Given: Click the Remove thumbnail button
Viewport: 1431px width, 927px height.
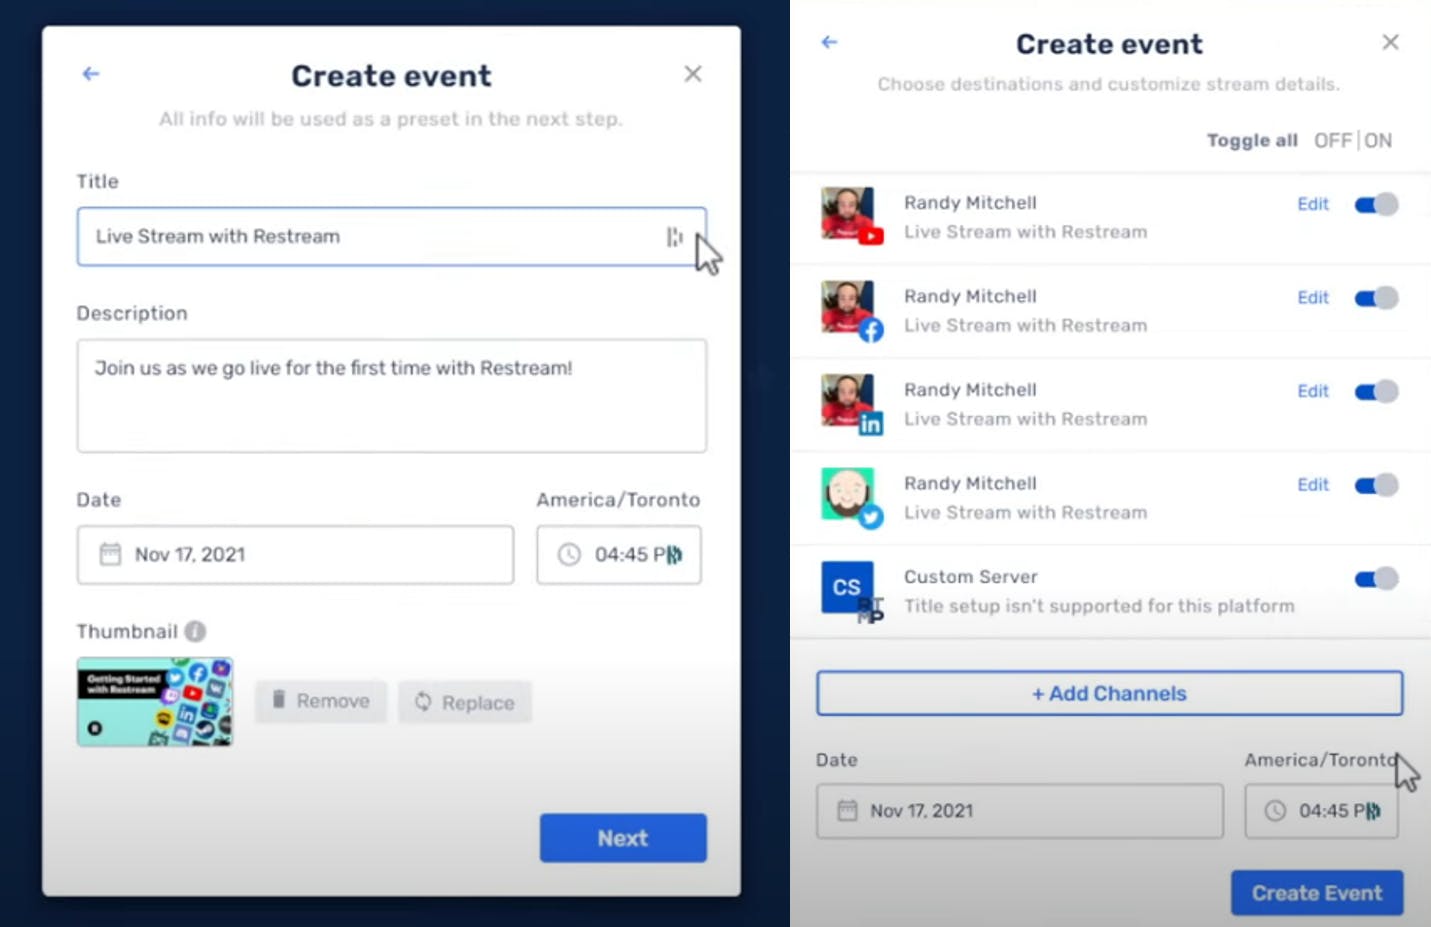Looking at the screenshot, I should pyautogui.click(x=321, y=701).
